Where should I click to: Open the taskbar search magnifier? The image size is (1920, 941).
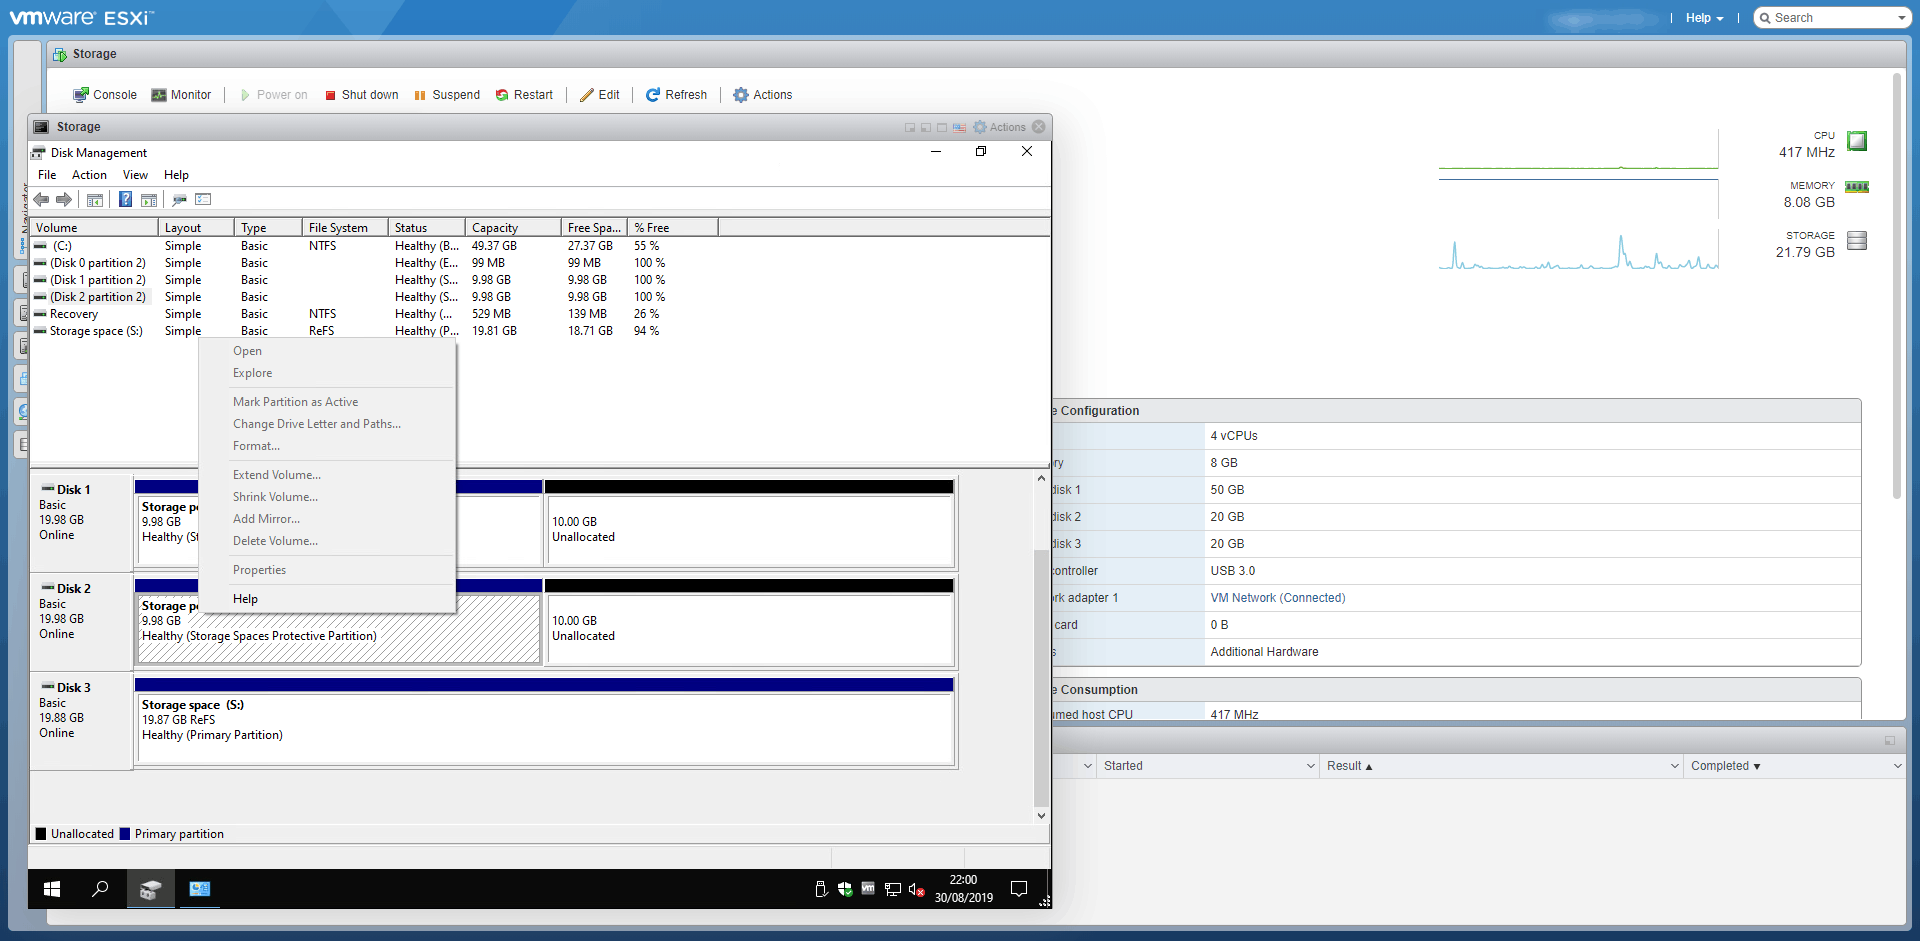click(x=100, y=889)
